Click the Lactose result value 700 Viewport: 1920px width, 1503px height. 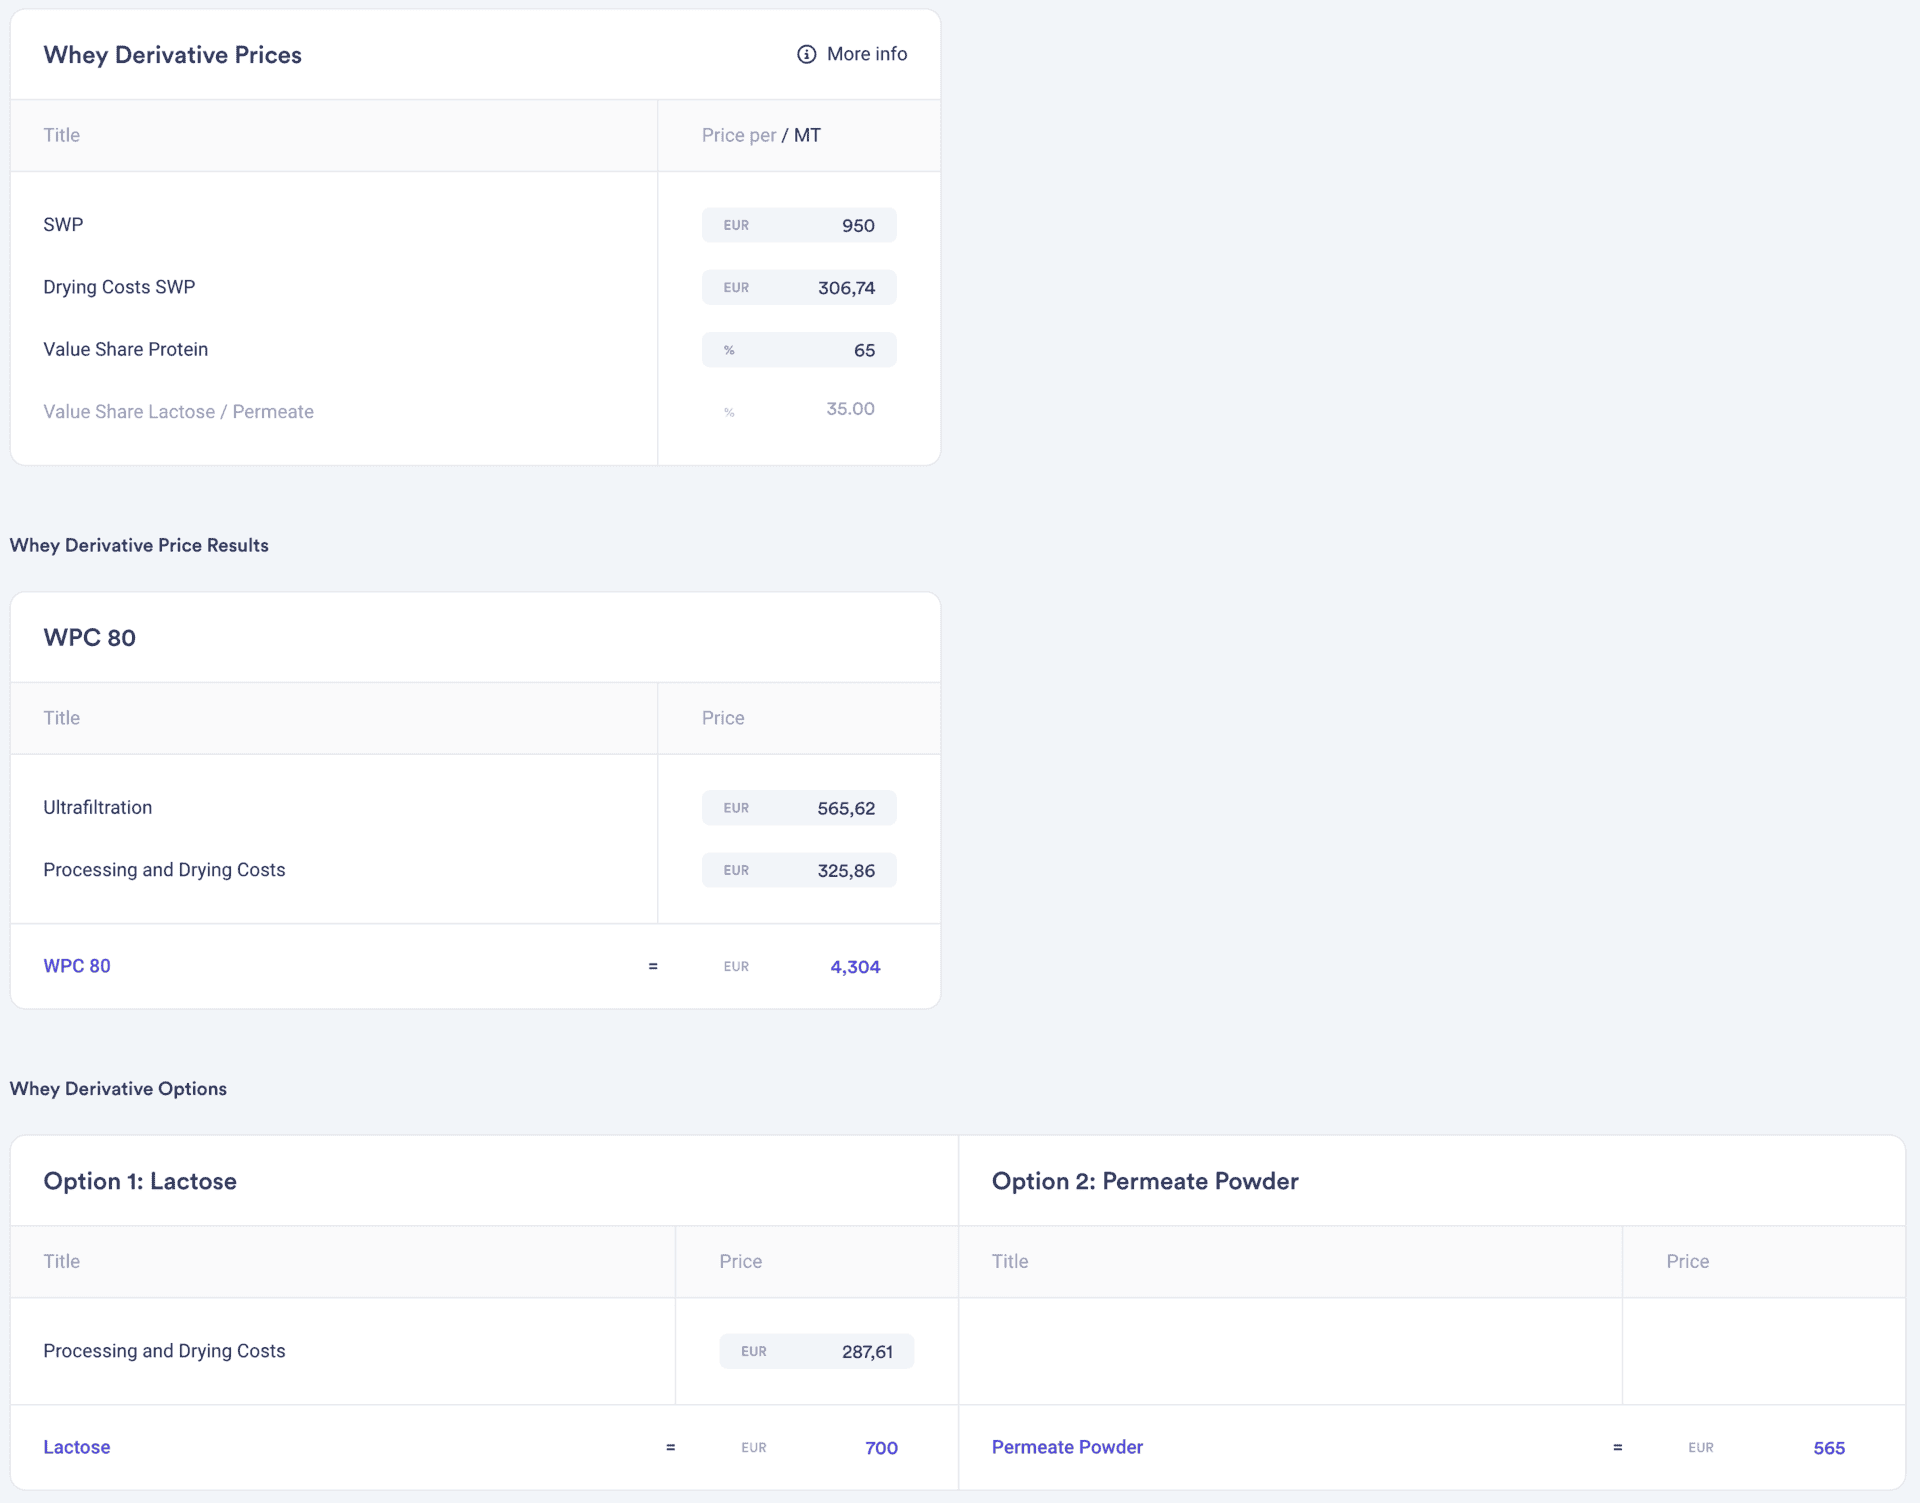(881, 1448)
